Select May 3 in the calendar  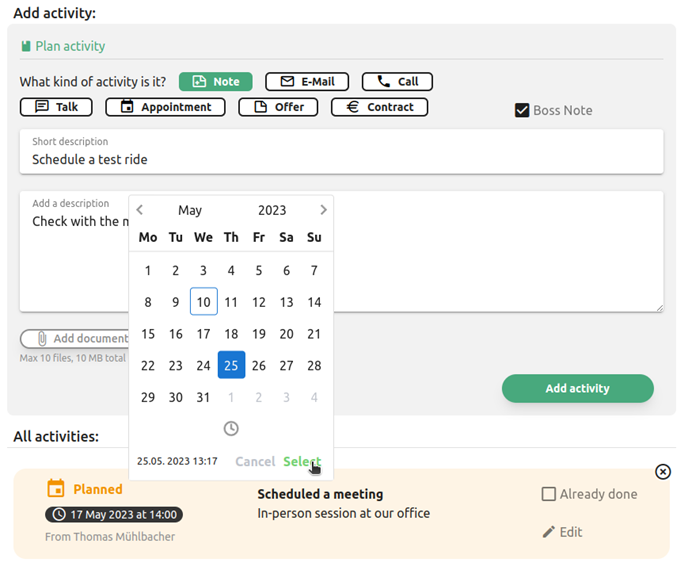[x=204, y=270]
